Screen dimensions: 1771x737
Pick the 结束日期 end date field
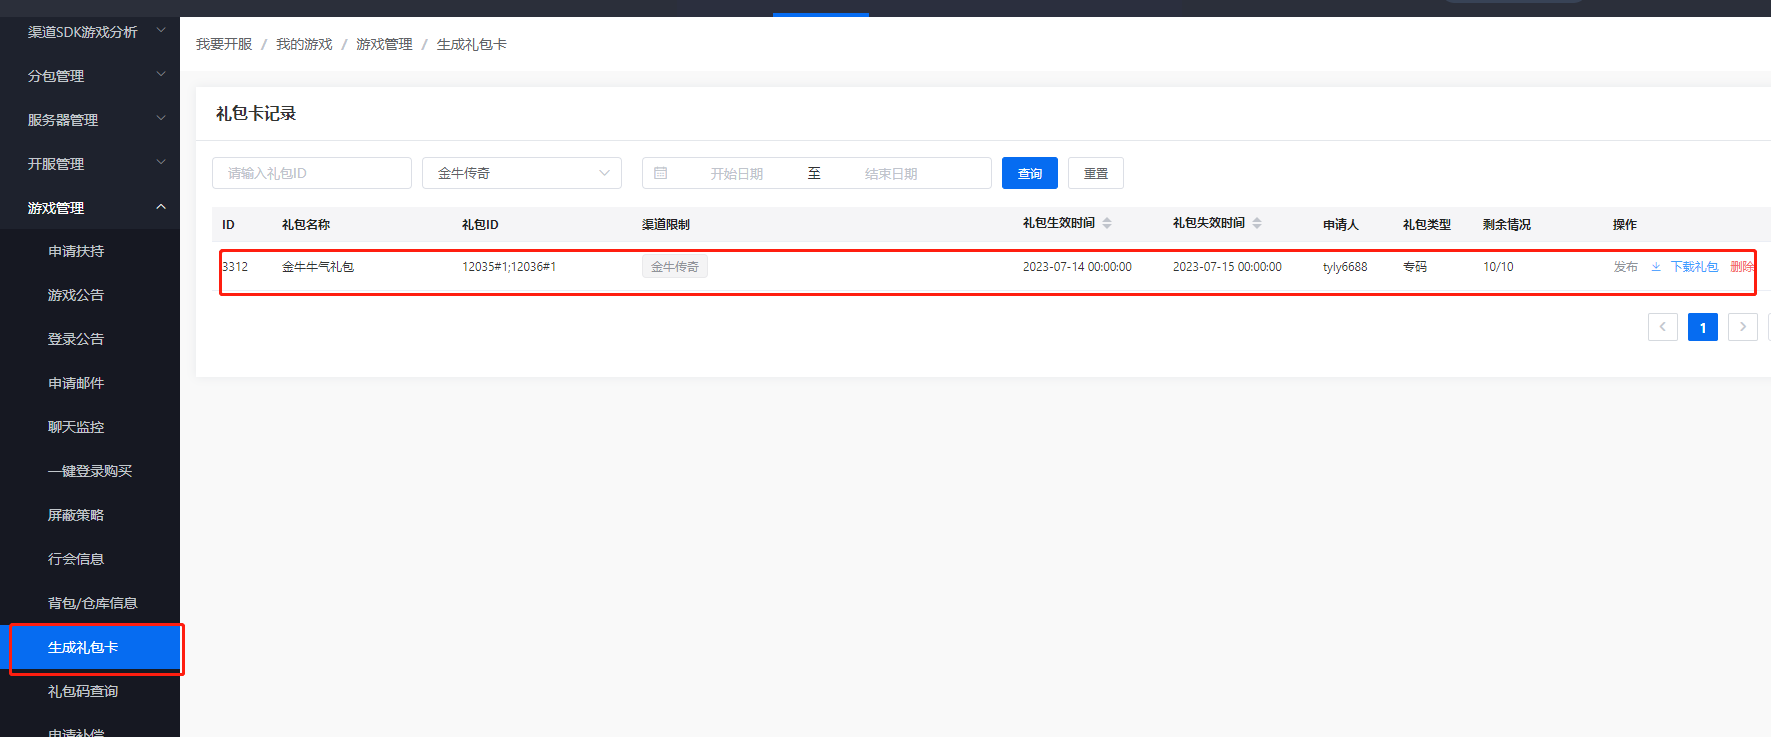coord(891,174)
